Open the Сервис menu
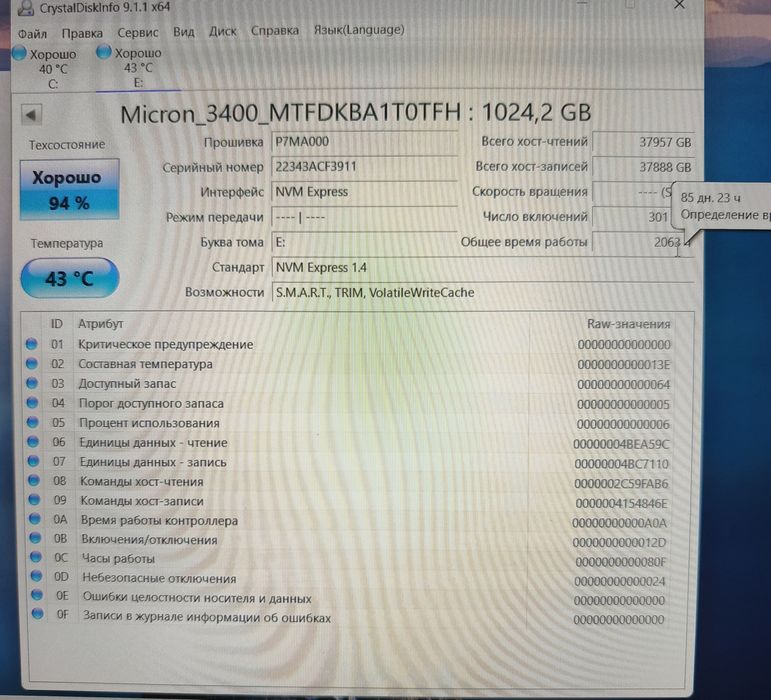The image size is (771, 700). [x=138, y=32]
